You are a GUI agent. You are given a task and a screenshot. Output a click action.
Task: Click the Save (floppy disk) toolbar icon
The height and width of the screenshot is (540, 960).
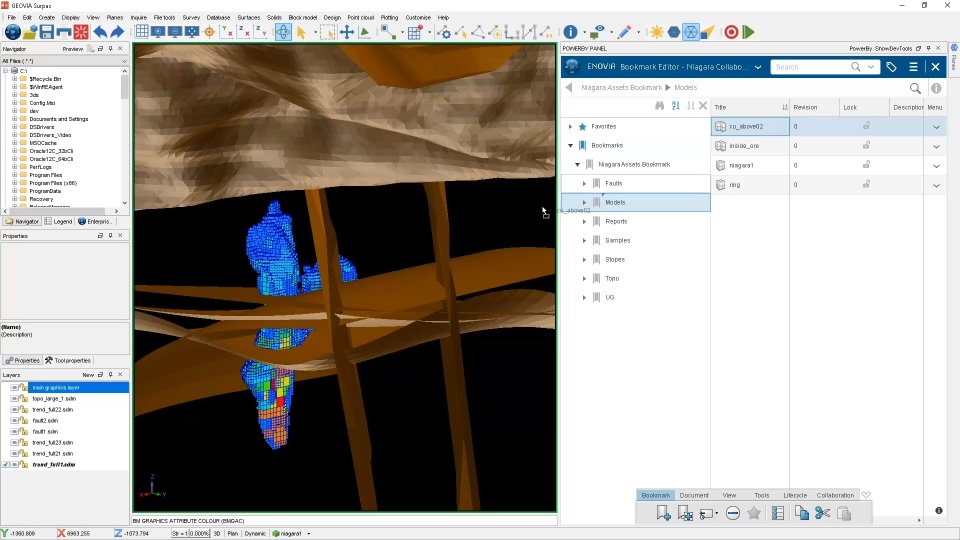(47, 32)
